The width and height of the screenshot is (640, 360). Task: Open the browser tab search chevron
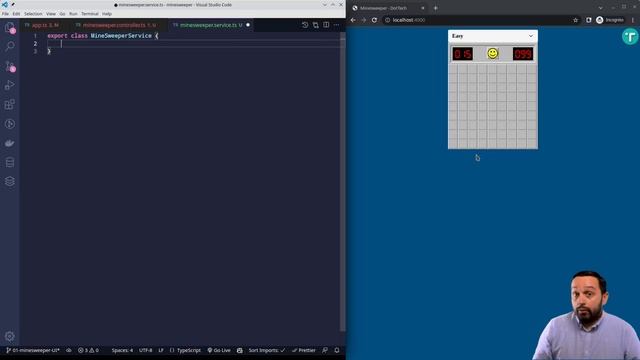point(600,8)
